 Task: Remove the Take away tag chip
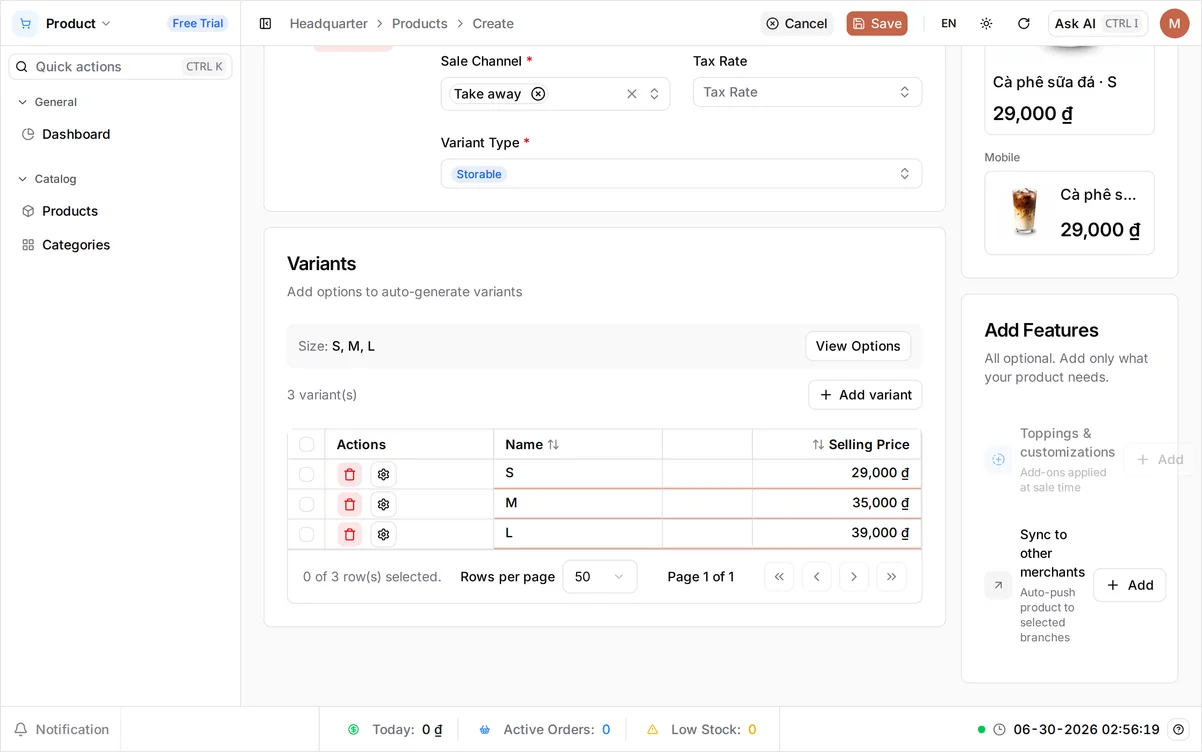pos(538,93)
